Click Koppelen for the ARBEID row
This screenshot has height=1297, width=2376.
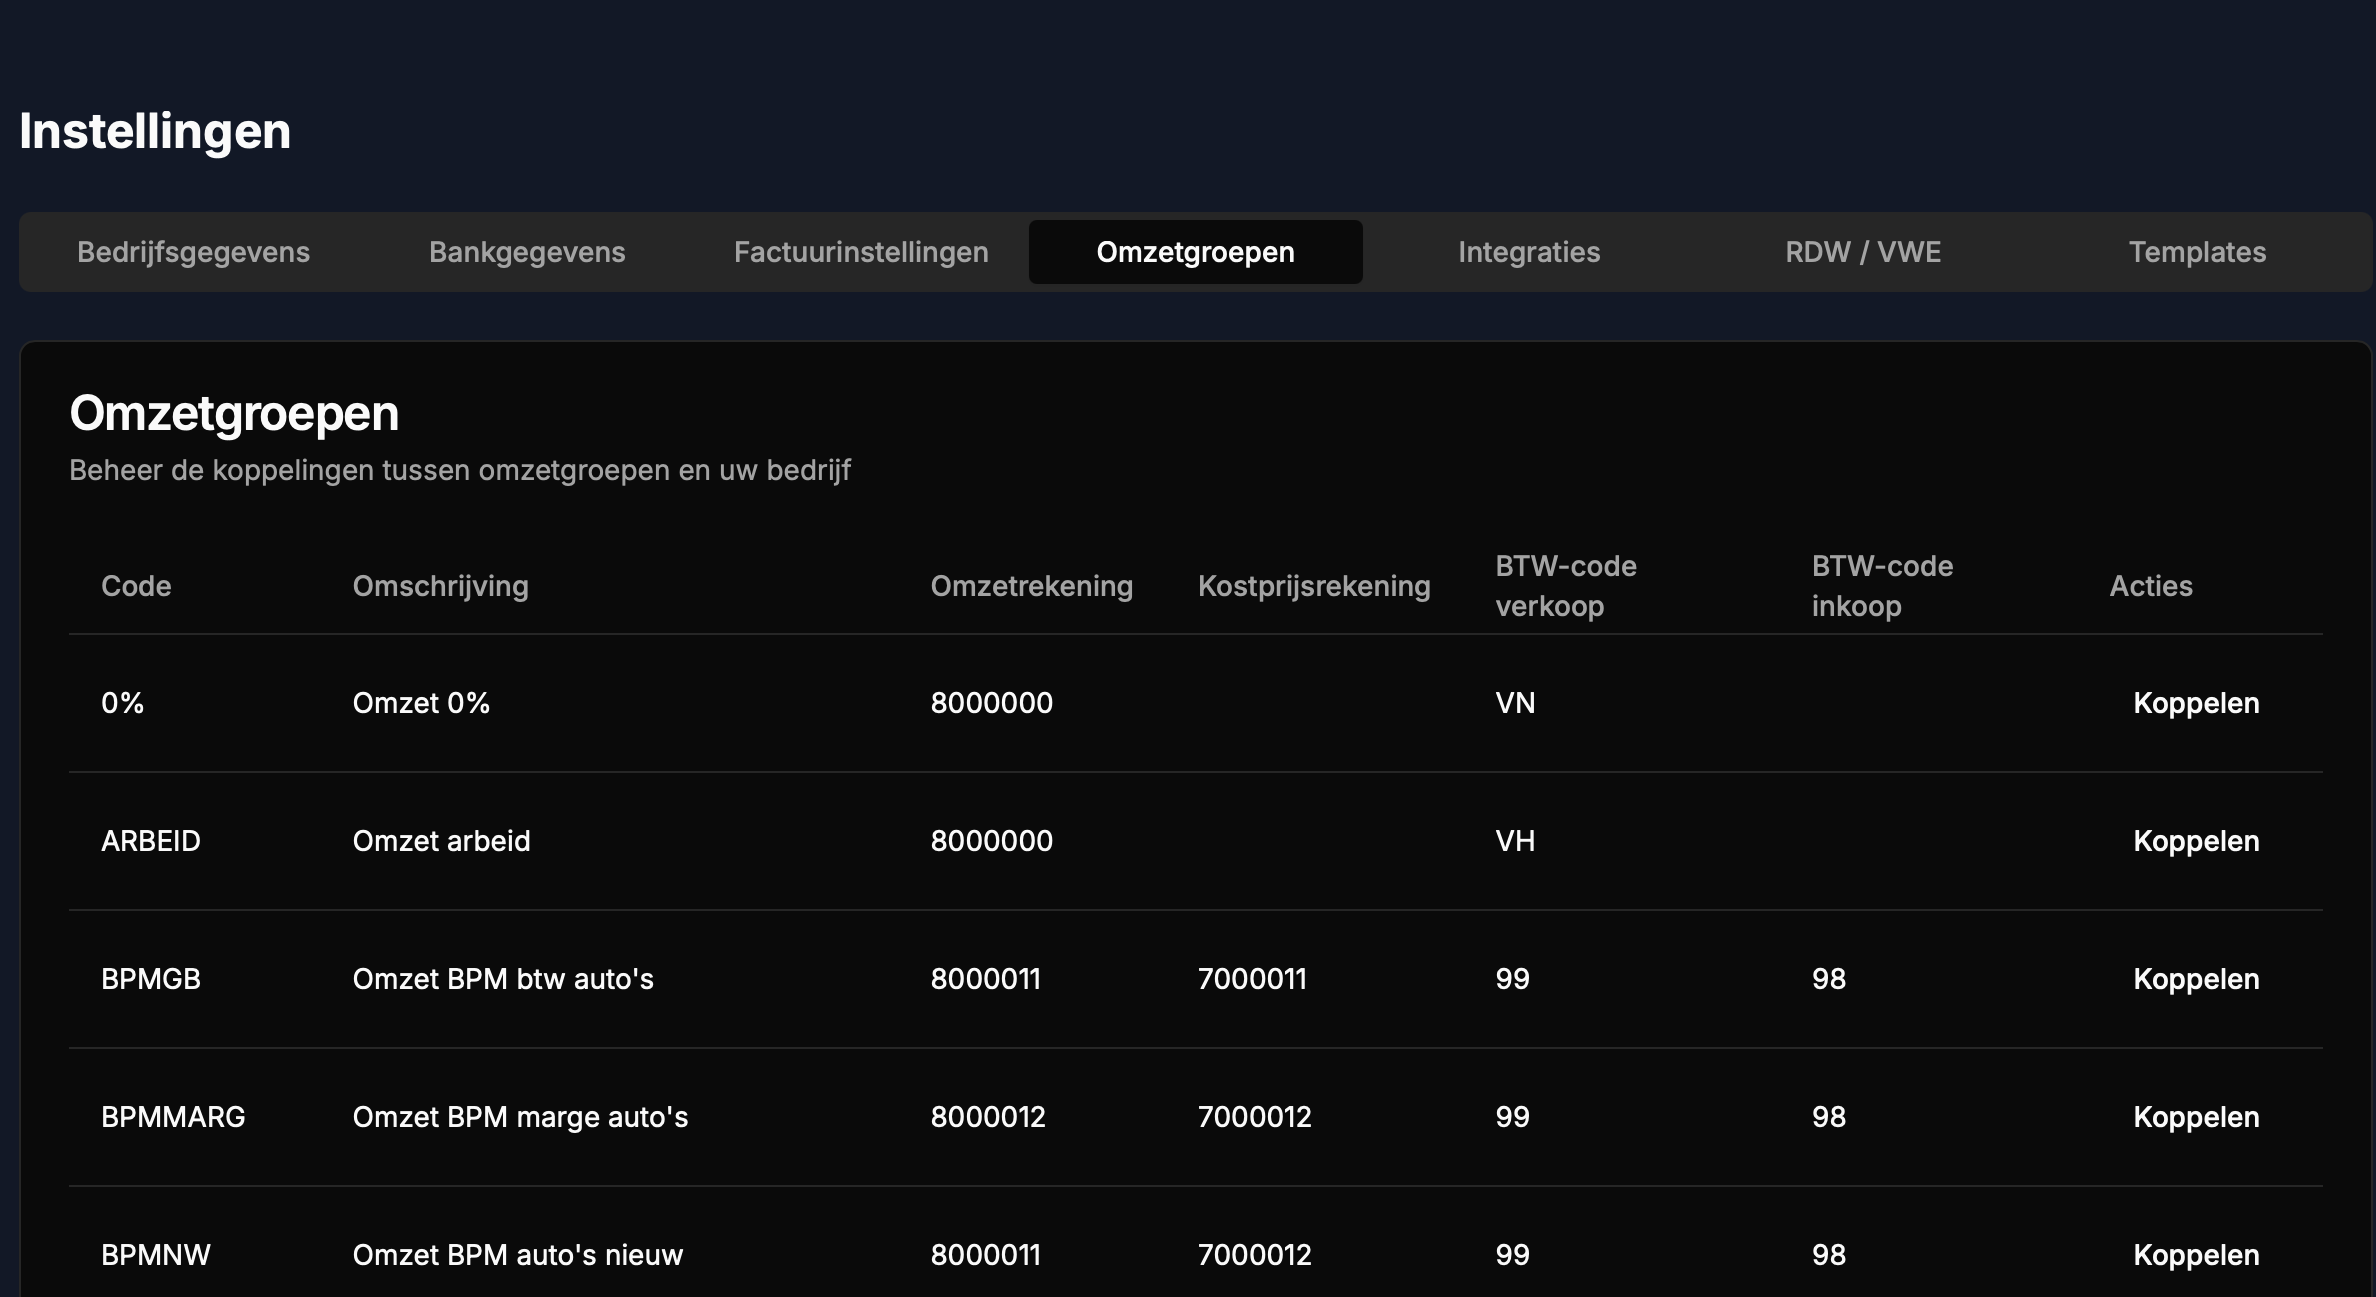point(2196,841)
